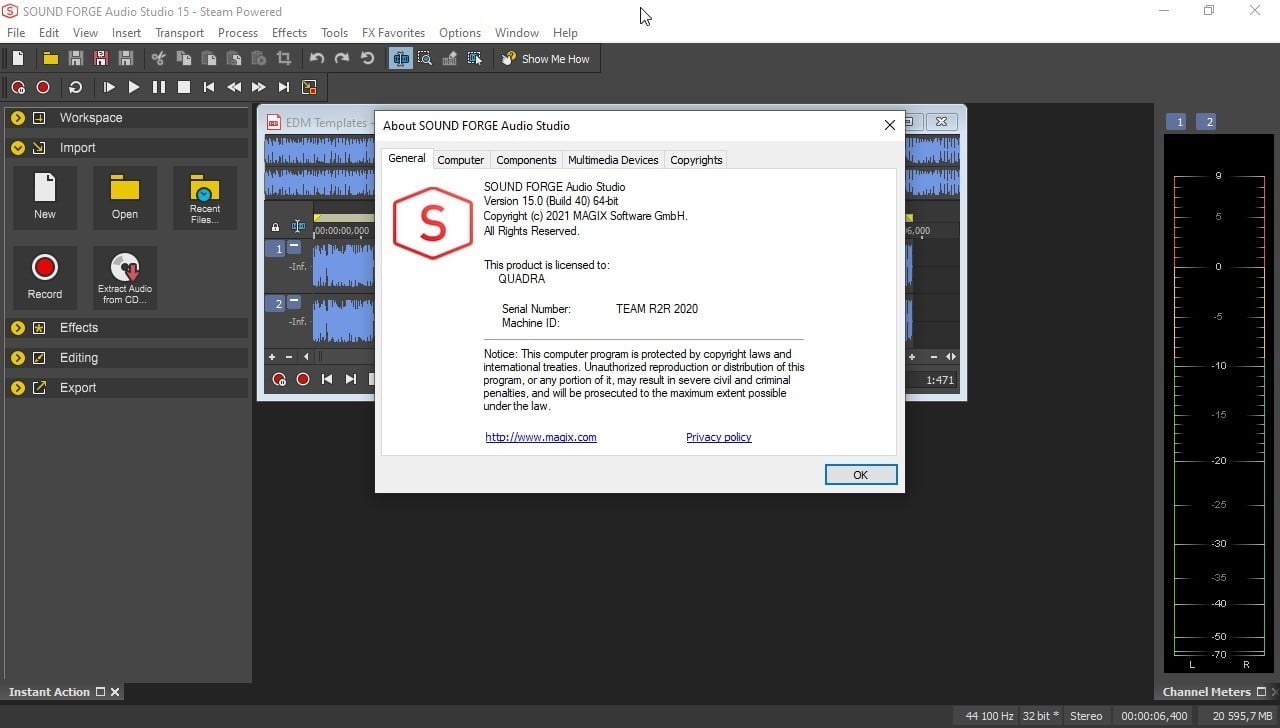Screen dimensions: 1280x728
Task: Toggle Loop Playback in the transport bar
Action: tap(75, 87)
